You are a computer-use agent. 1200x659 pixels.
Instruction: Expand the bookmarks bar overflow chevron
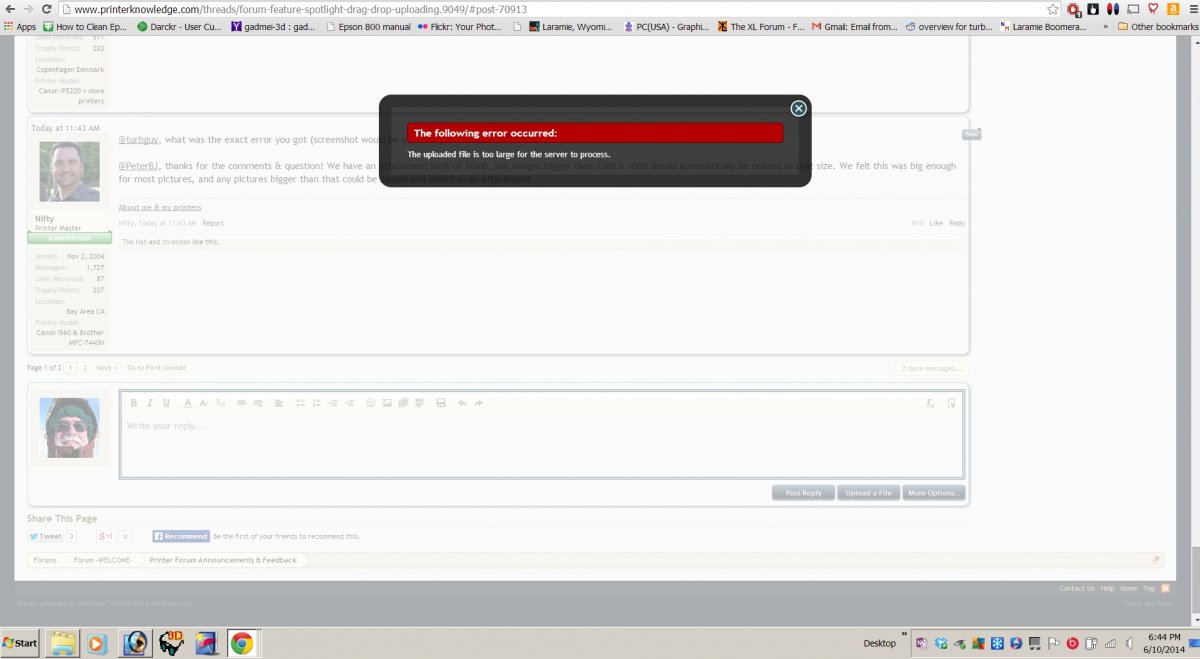[1105, 27]
